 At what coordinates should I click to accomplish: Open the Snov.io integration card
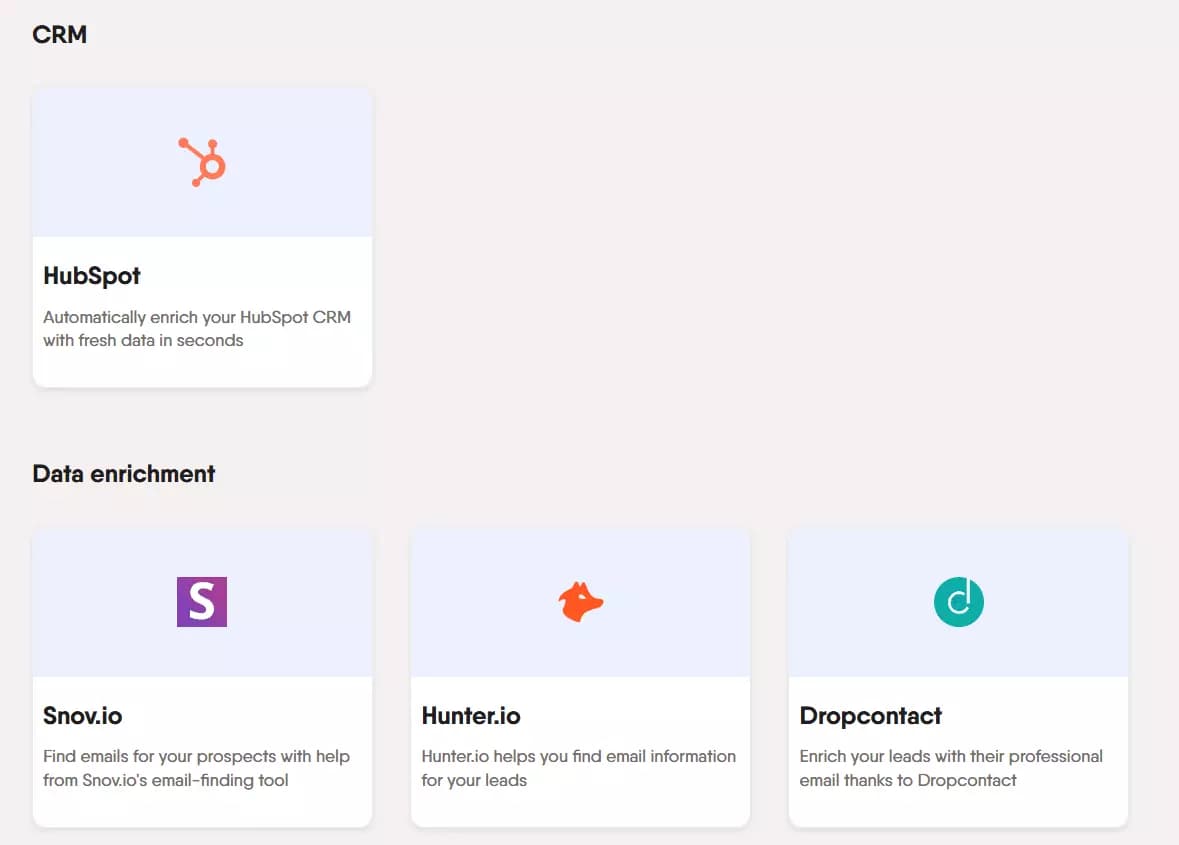click(x=202, y=675)
